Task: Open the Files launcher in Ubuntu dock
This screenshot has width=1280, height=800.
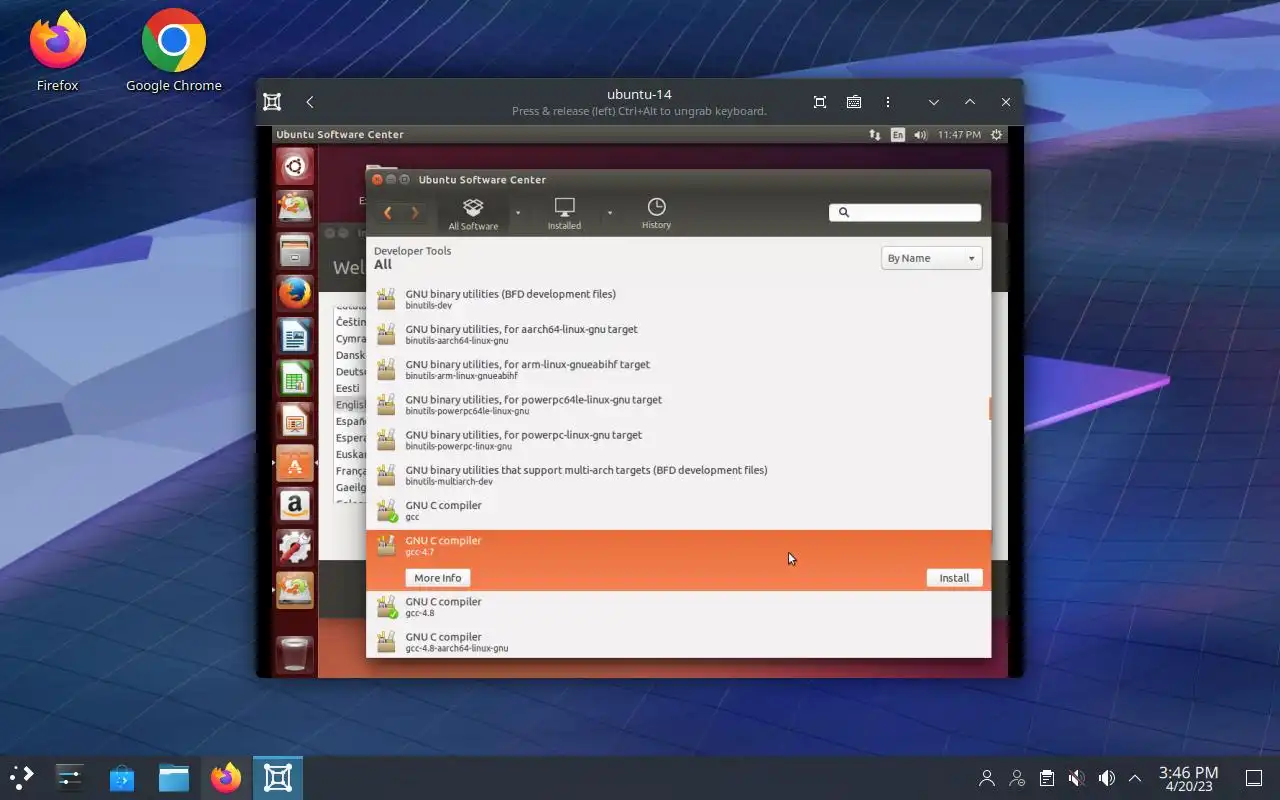Action: (x=295, y=249)
